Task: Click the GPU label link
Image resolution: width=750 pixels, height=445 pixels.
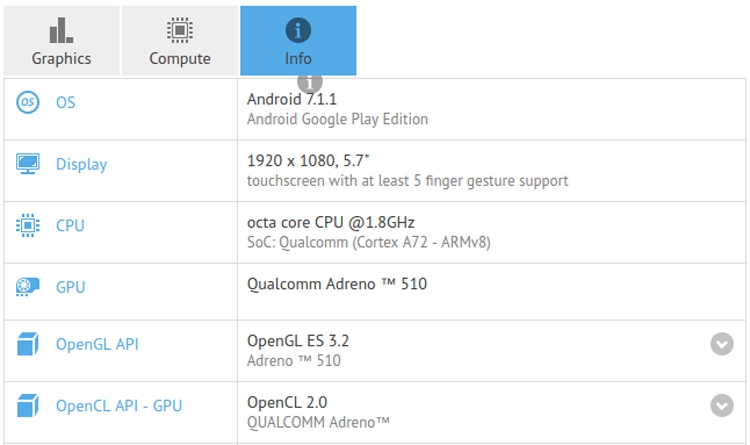Action: tap(70, 287)
